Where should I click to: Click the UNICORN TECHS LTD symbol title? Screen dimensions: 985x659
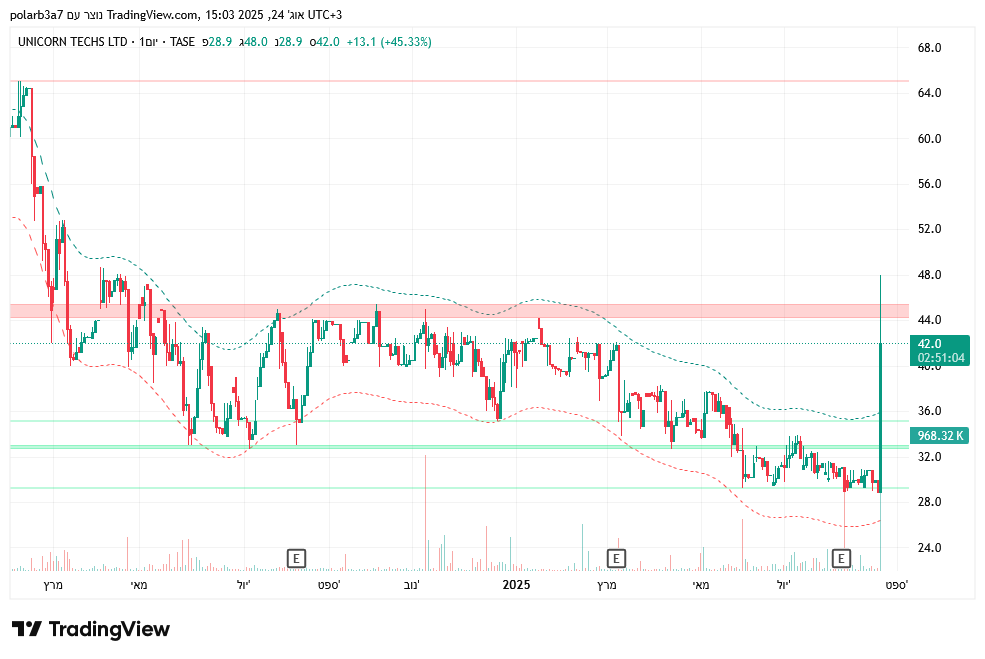tap(72, 42)
